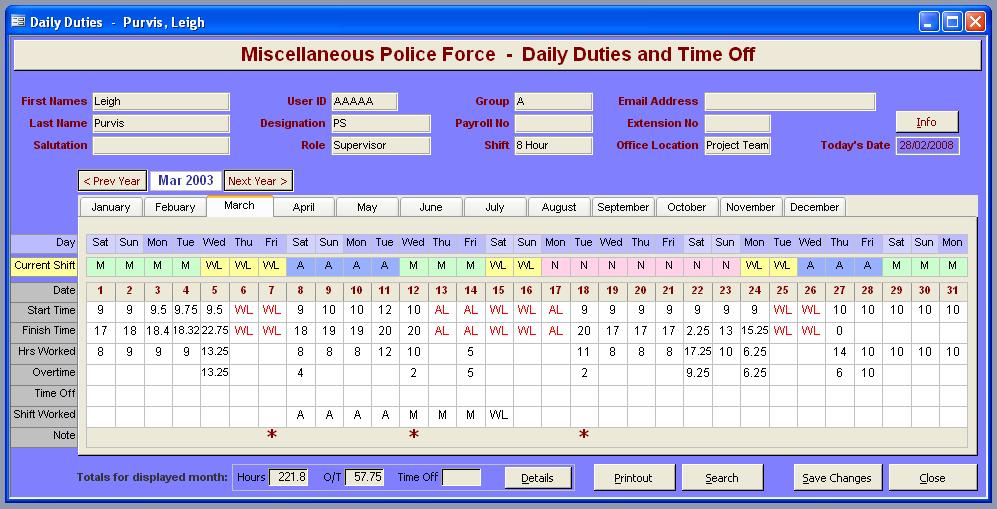Screen dimensions: 997x509
Task: Click the Shift field showing 8 Hour
Action: pyautogui.click(x=553, y=145)
